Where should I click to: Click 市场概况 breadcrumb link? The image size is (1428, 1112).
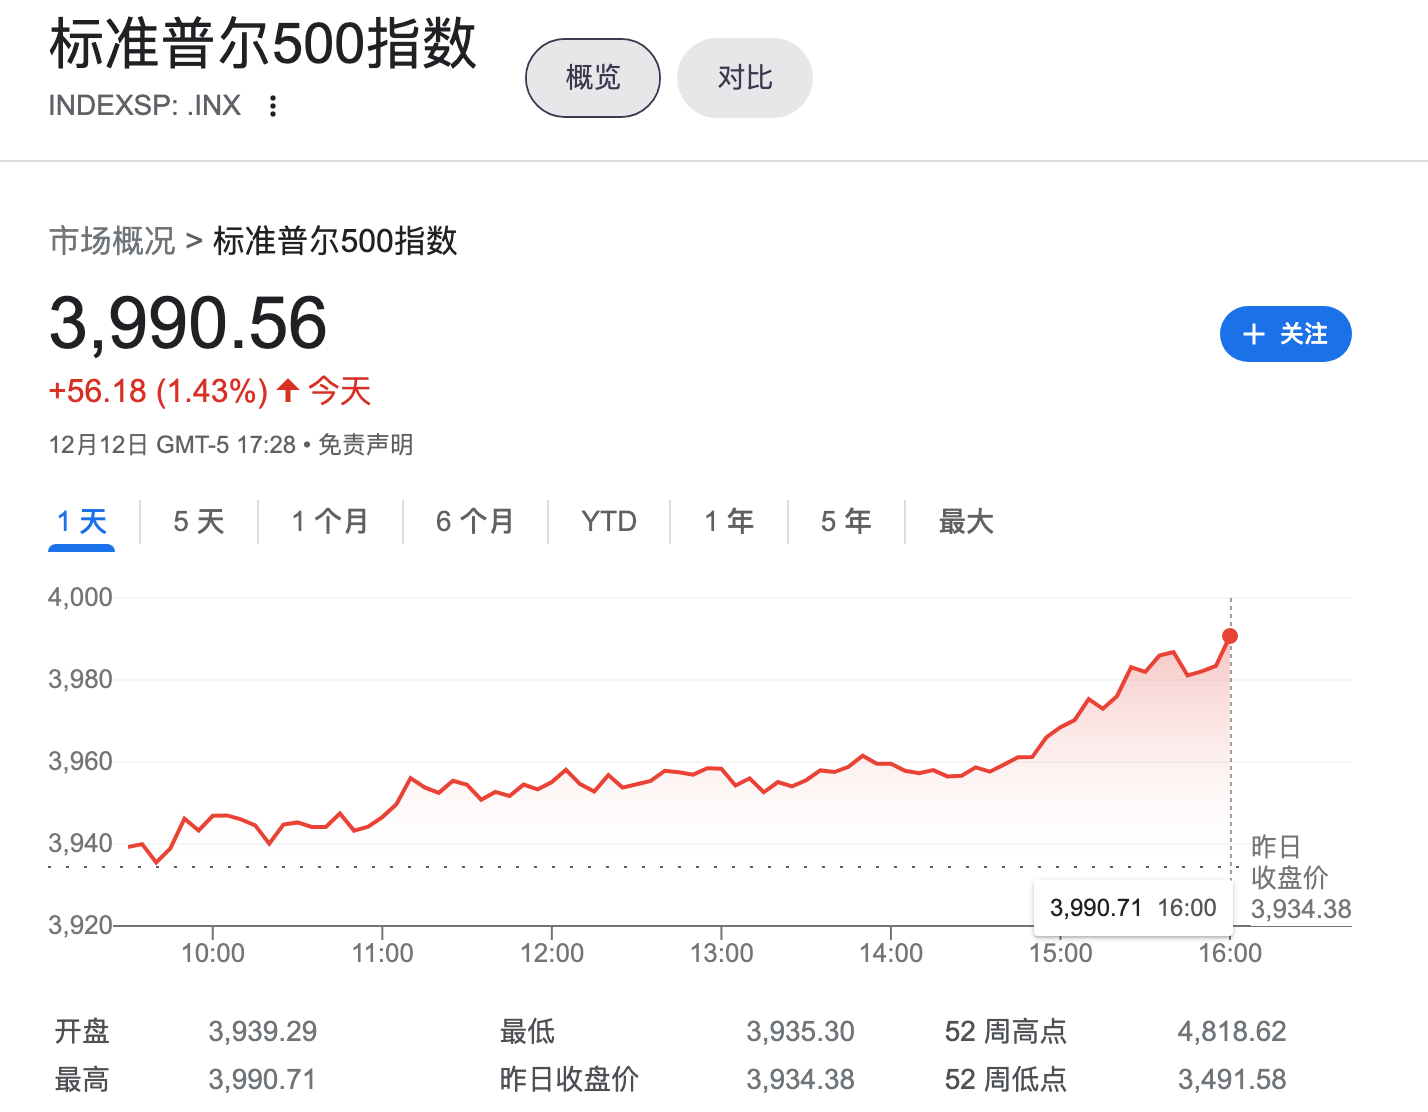pos(112,241)
